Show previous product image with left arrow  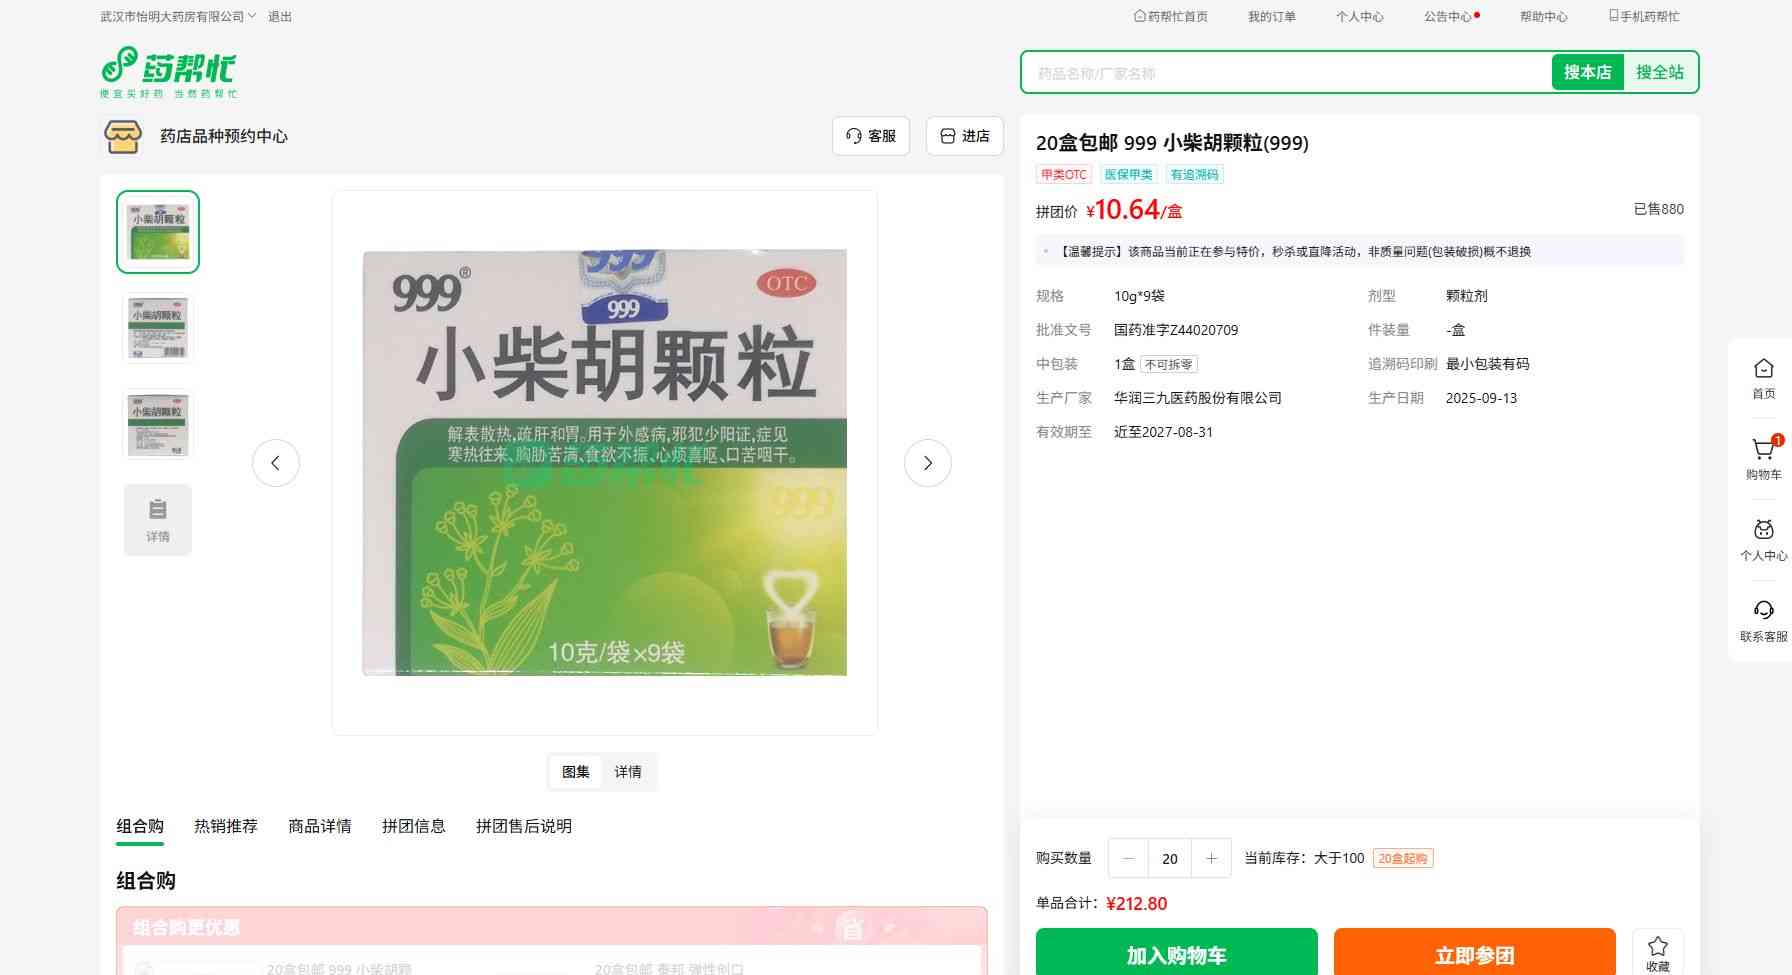pos(276,463)
